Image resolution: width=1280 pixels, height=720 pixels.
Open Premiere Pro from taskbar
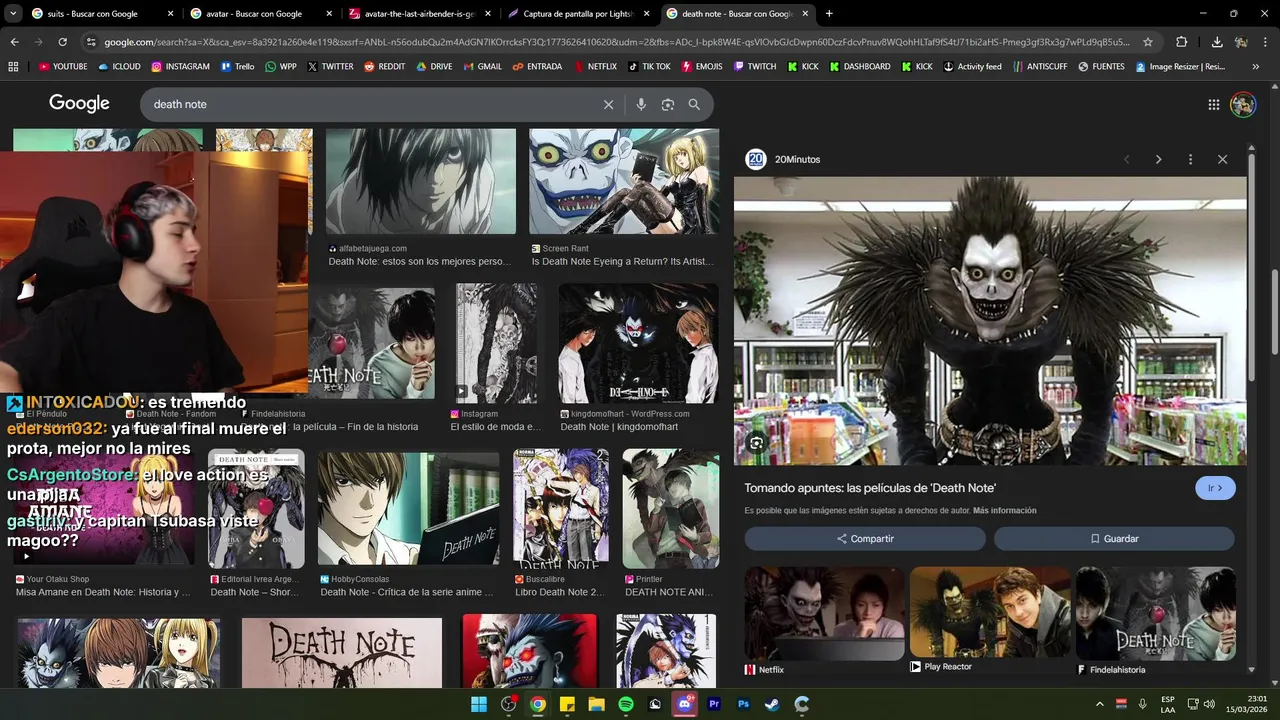pyautogui.click(x=714, y=704)
